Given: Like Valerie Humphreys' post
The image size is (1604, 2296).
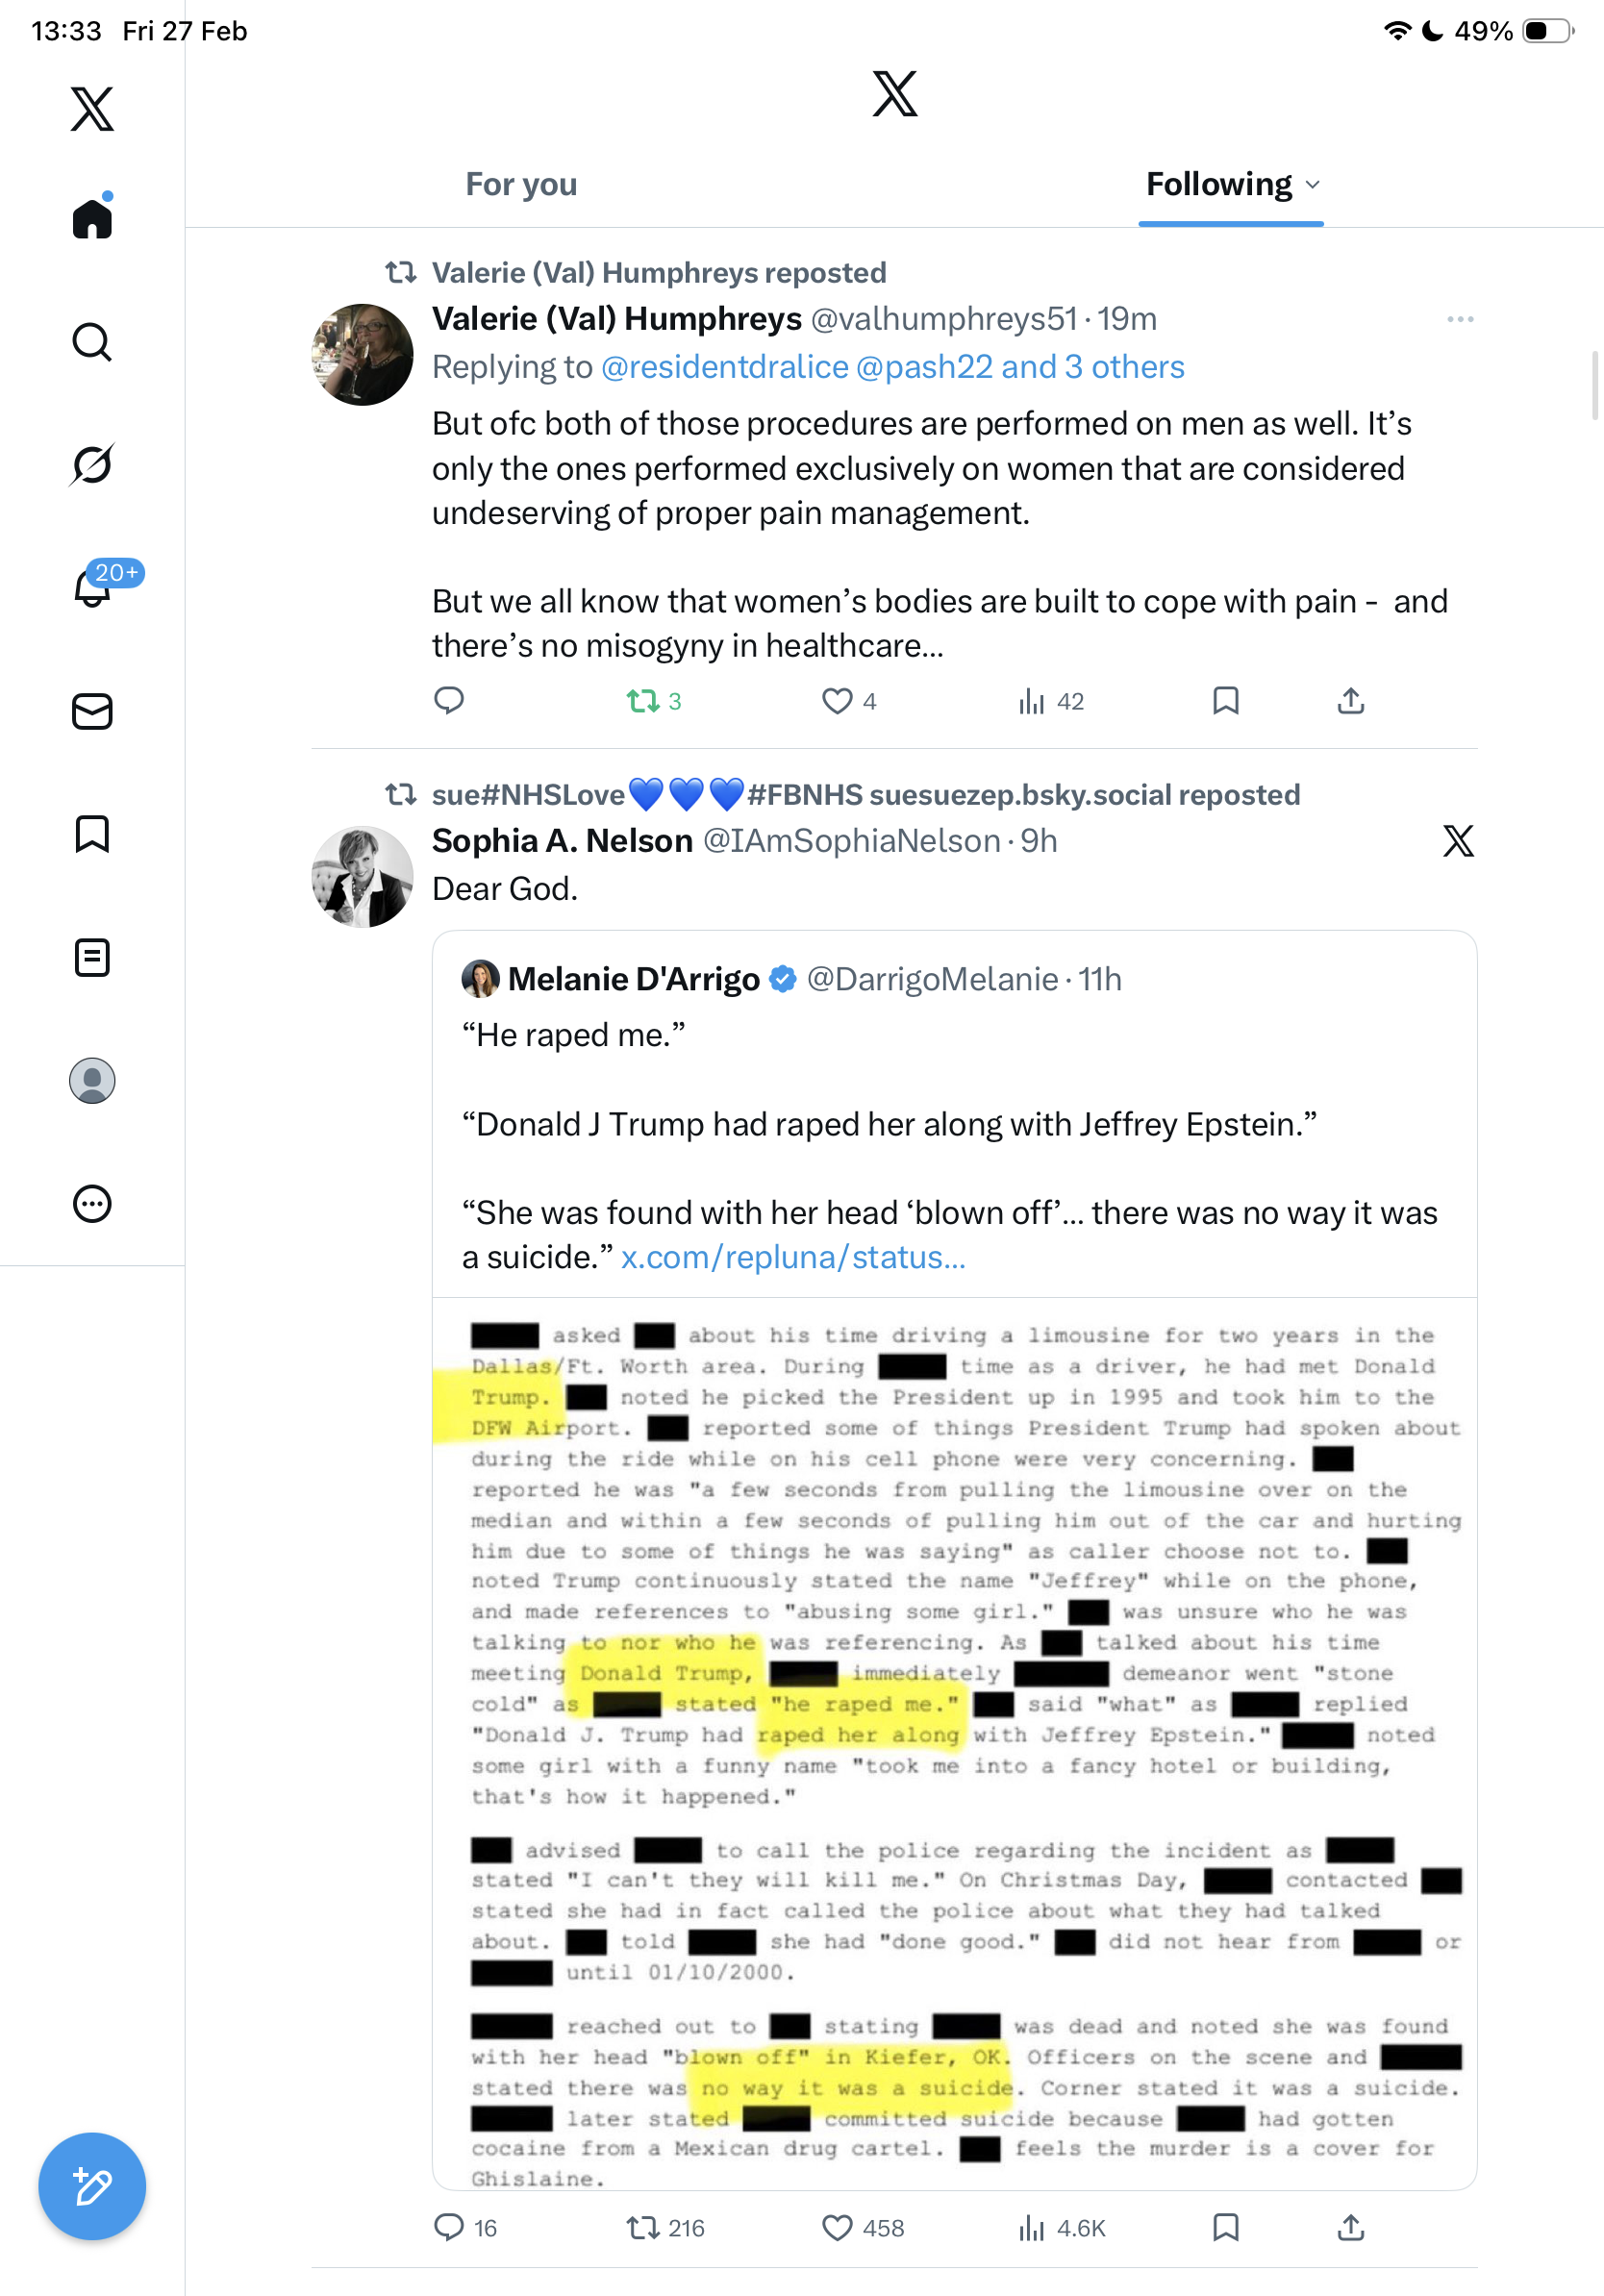Looking at the screenshot, I should 837,701.
